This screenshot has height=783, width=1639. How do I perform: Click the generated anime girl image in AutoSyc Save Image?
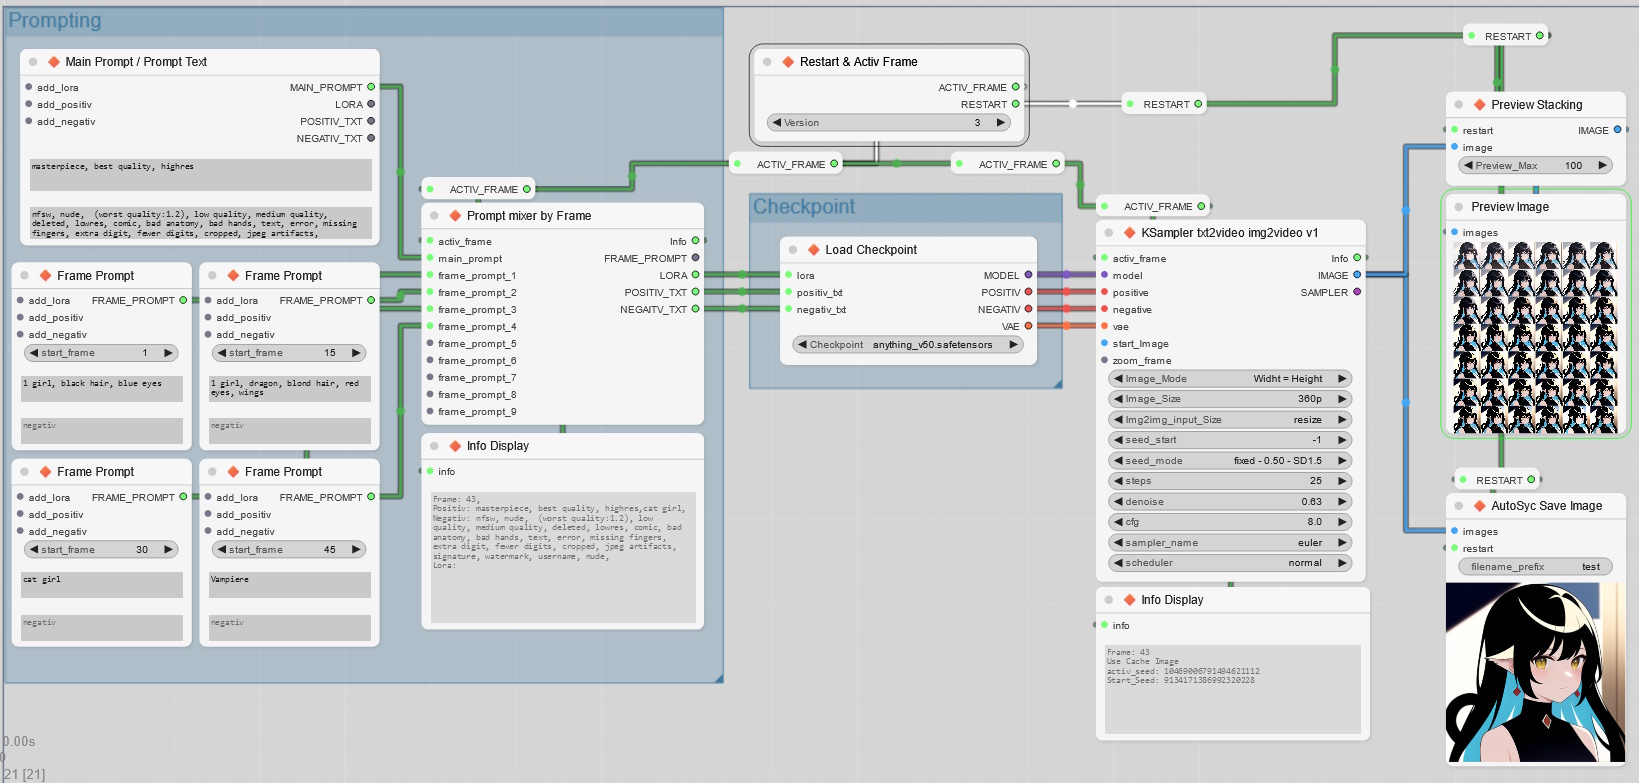click(x=1535, y=673)
